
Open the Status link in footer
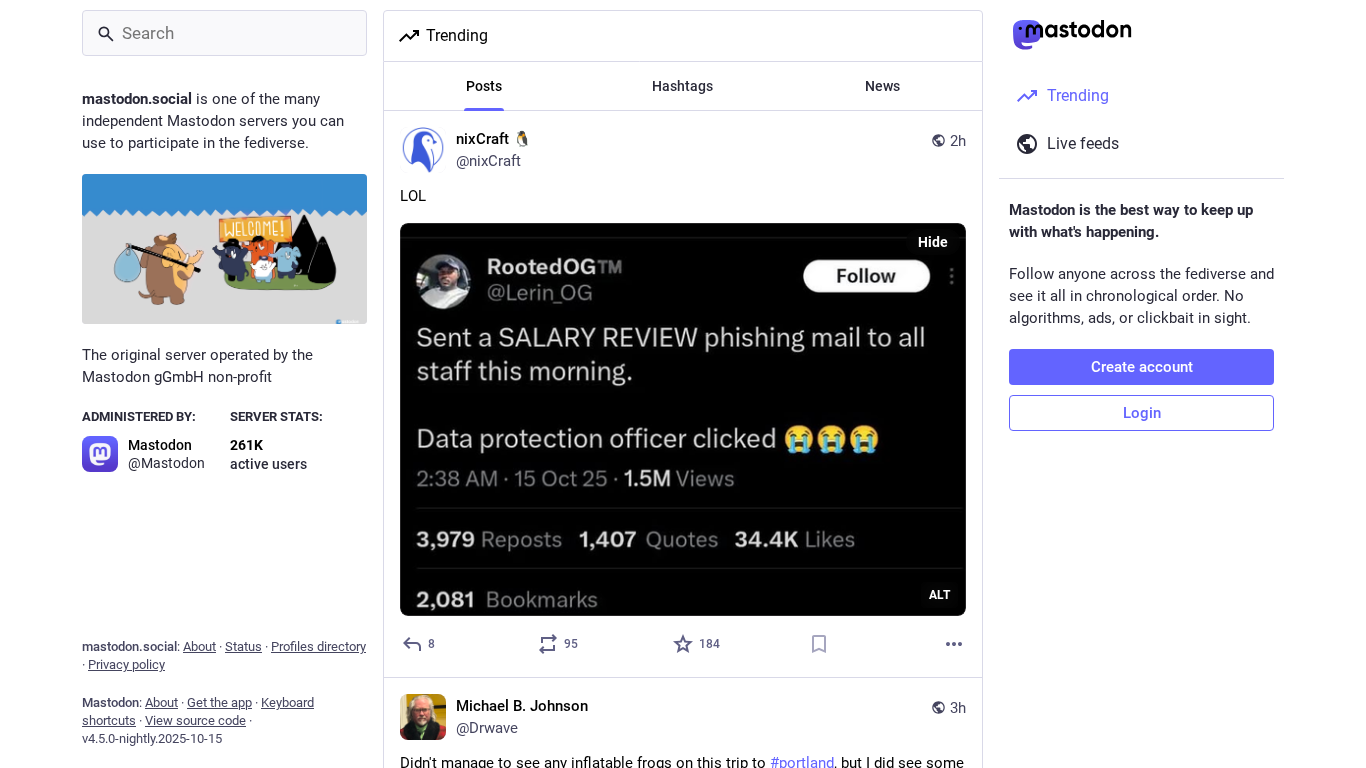pyautogui.click(x=243, y=647)
